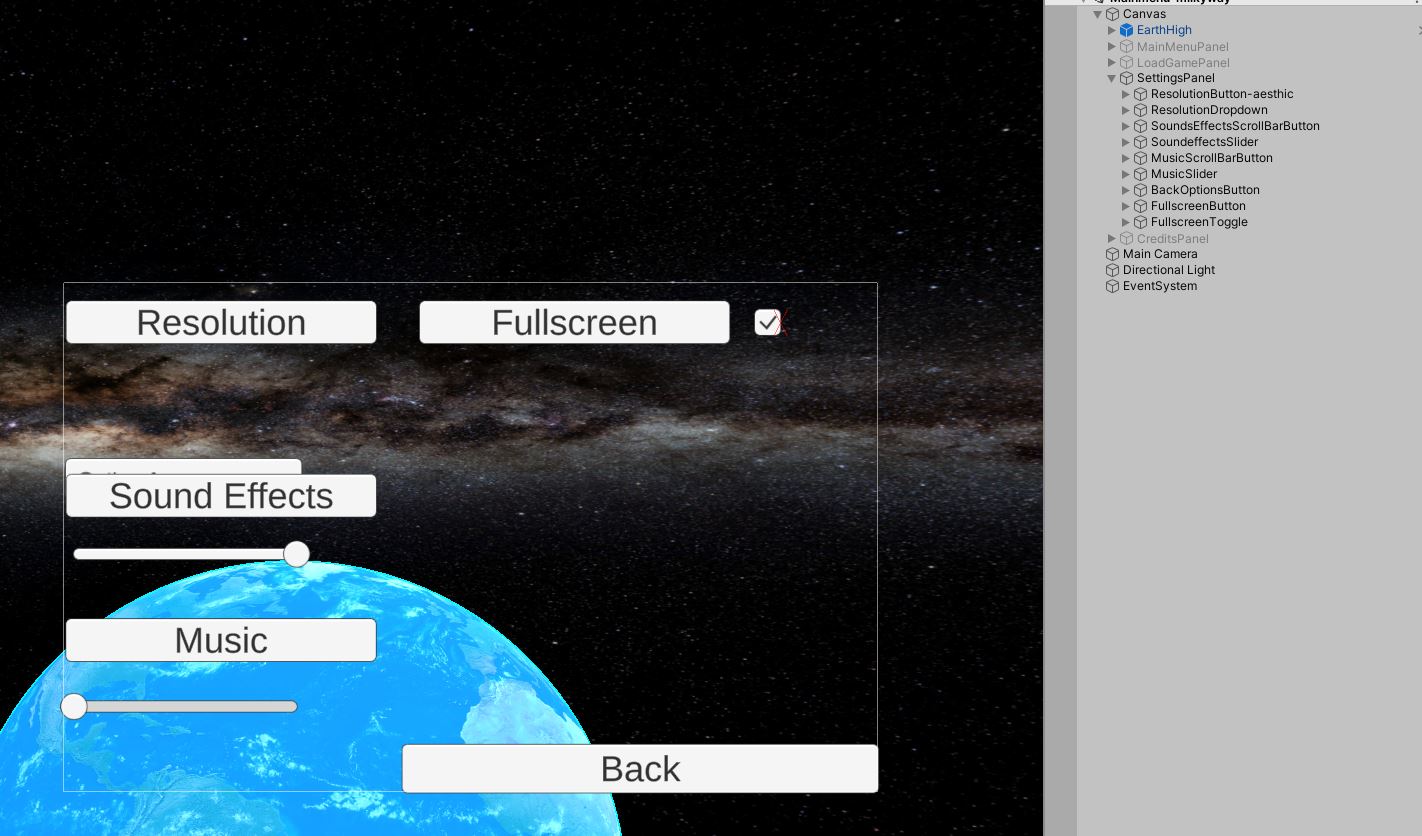Viewport: 1422px width, 836px height.
Task: Click the Main Camera cube icon
Action: tap(1112, 254)
